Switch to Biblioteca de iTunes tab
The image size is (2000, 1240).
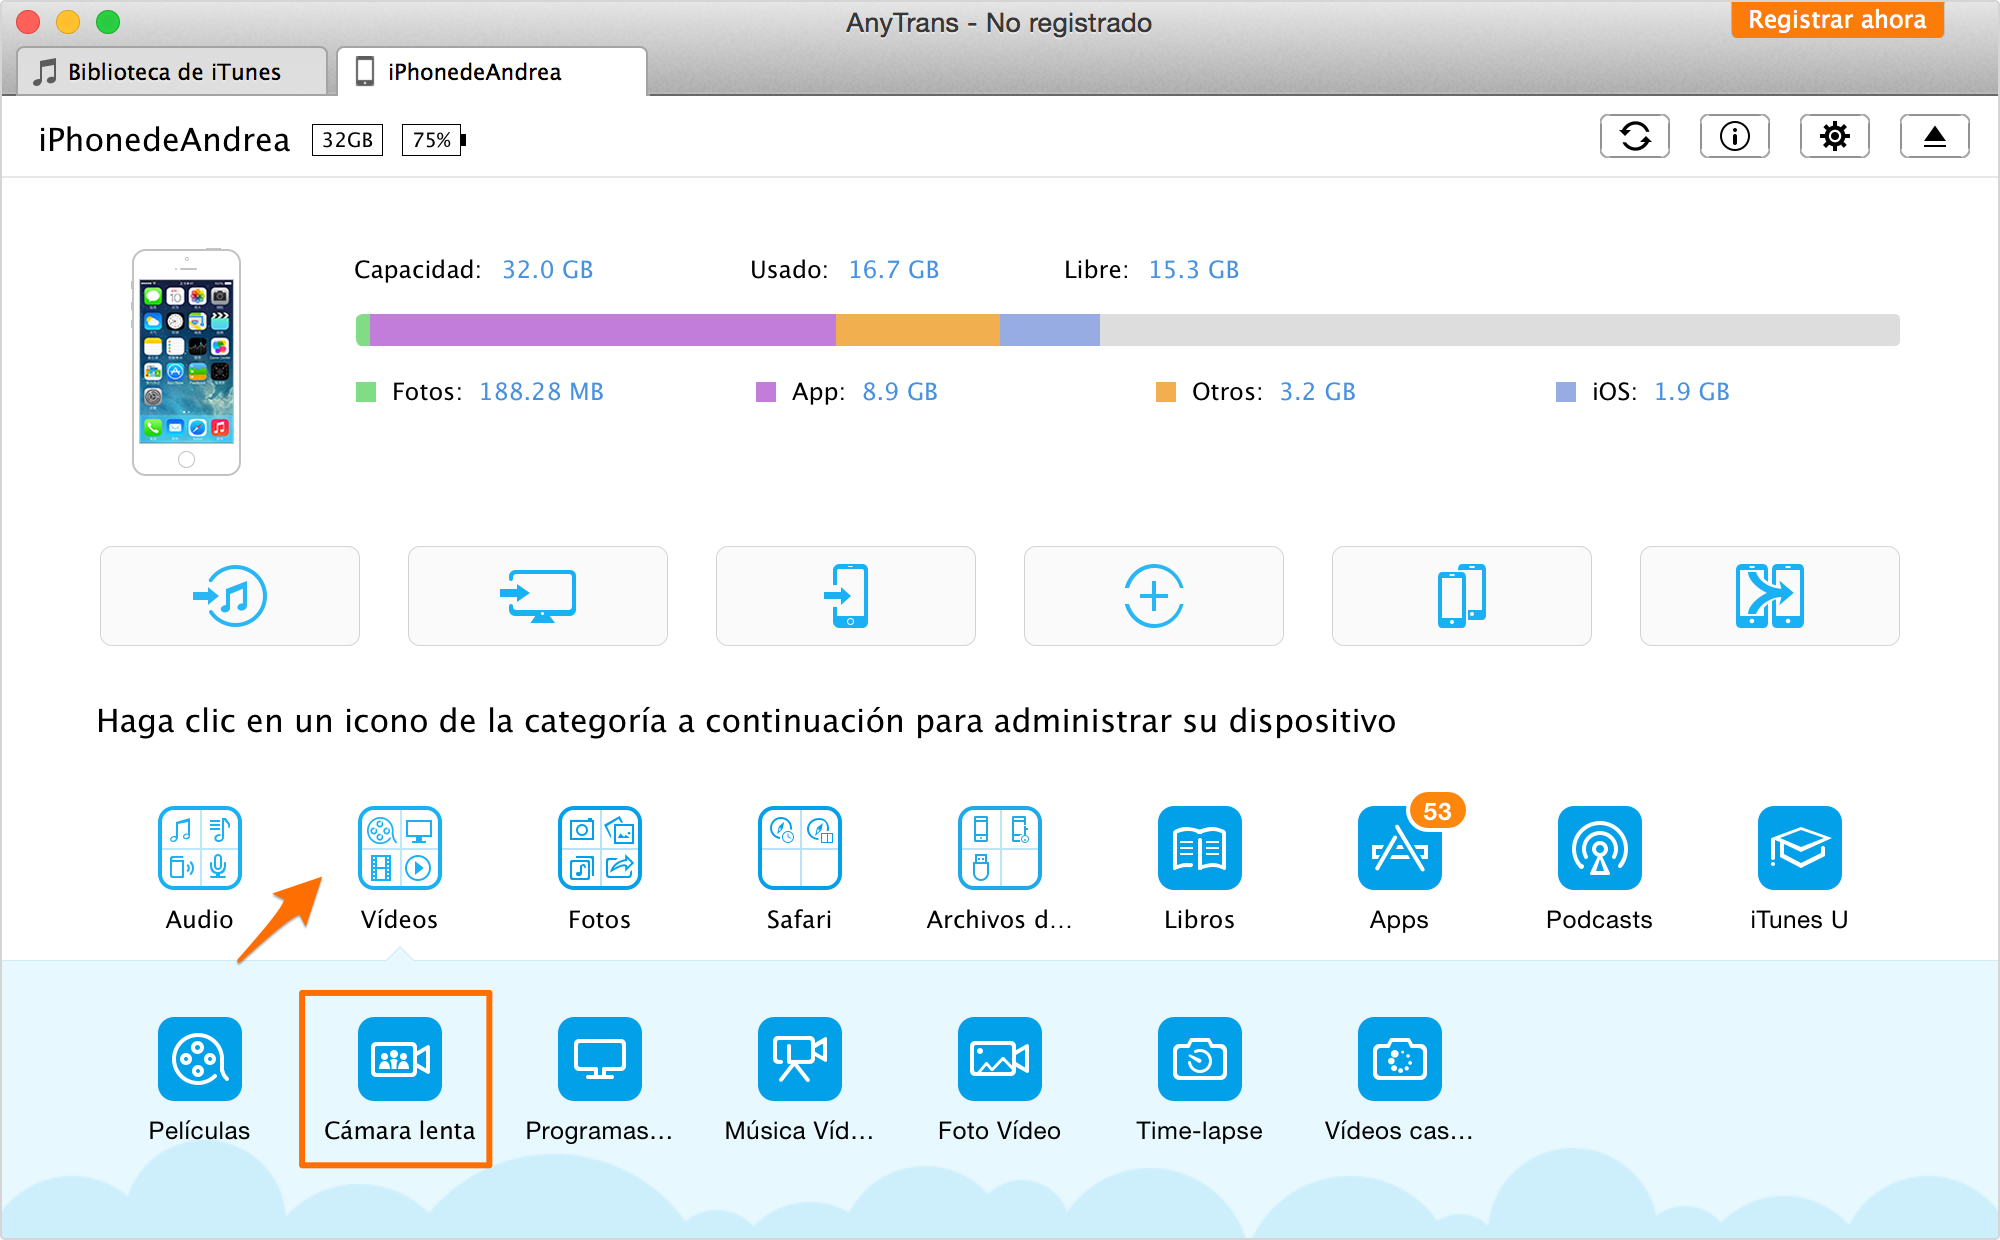(173, 72)
